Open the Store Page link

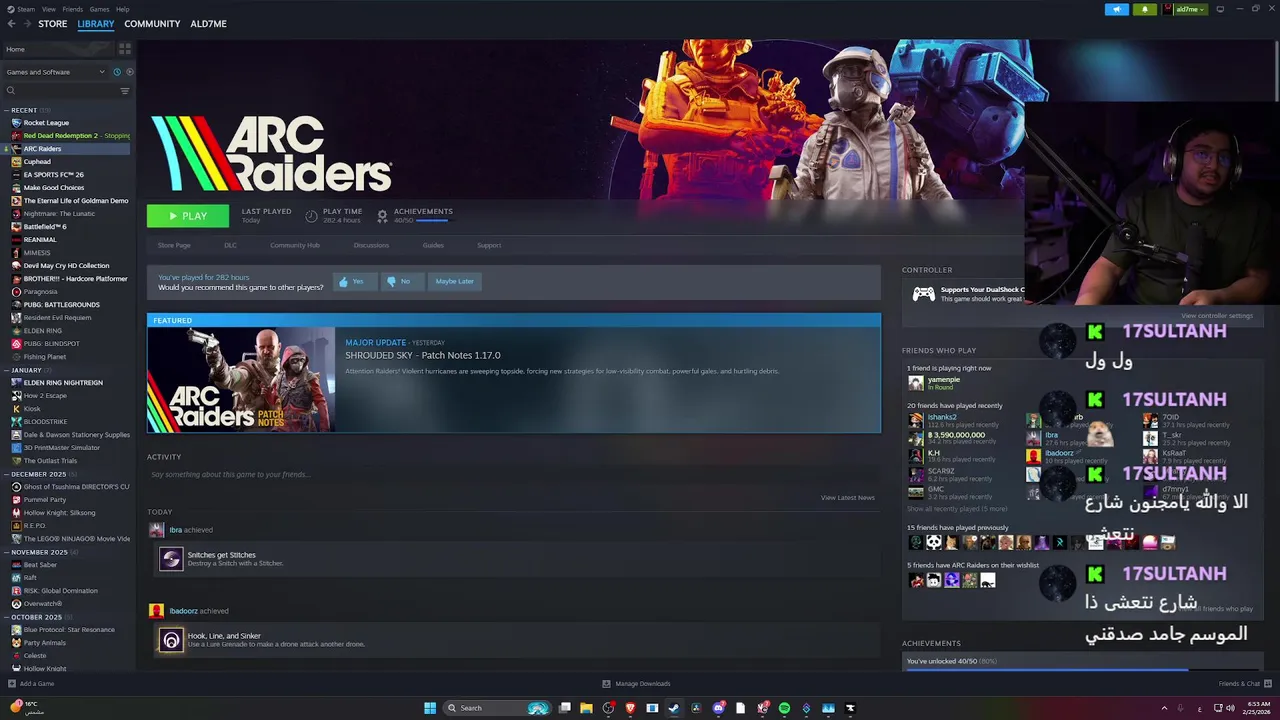174,245
